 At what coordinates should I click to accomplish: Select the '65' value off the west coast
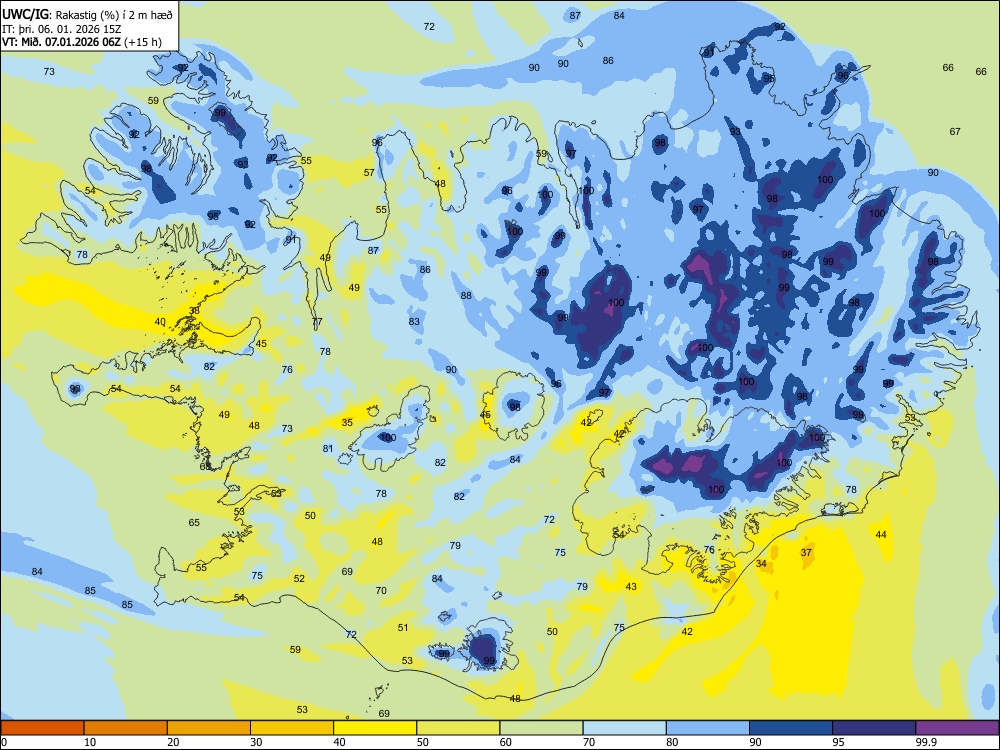(x=194, y=522)
